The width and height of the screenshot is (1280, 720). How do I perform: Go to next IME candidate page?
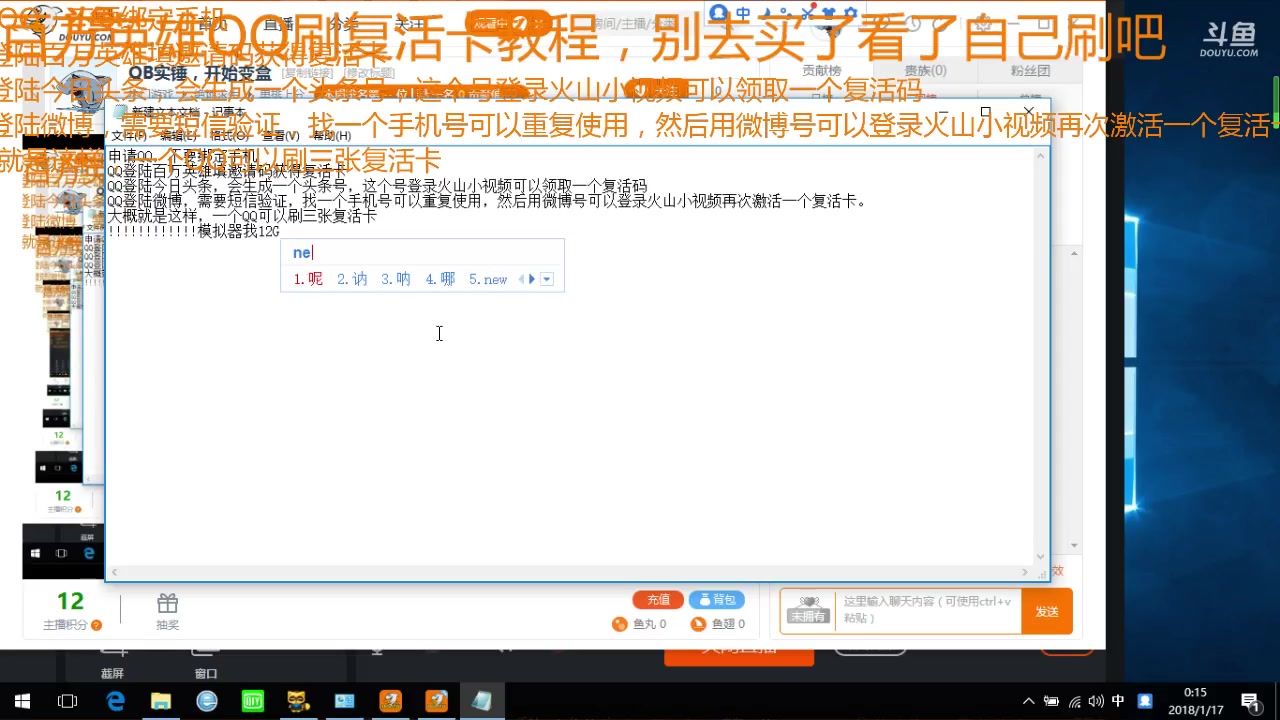532,279
